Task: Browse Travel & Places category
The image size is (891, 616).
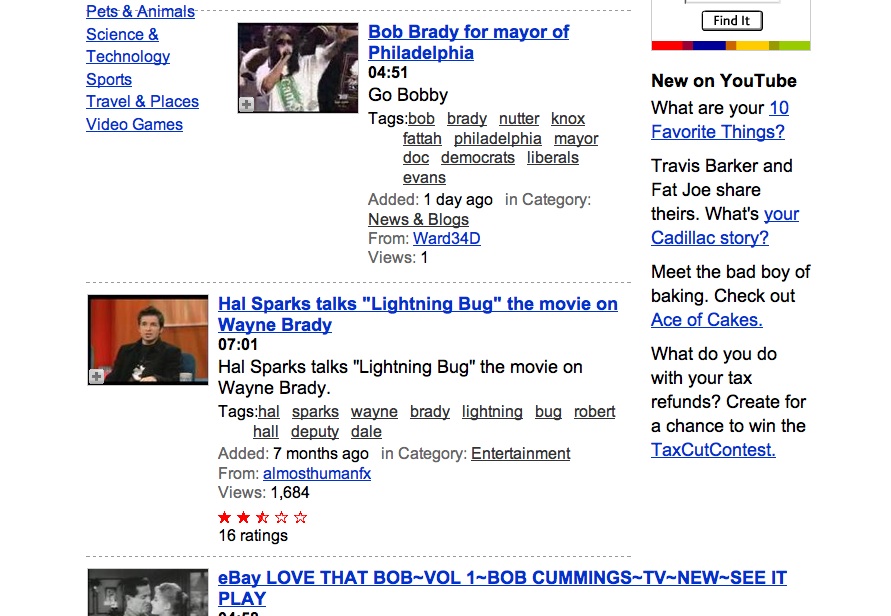Action: click(142, 102)
